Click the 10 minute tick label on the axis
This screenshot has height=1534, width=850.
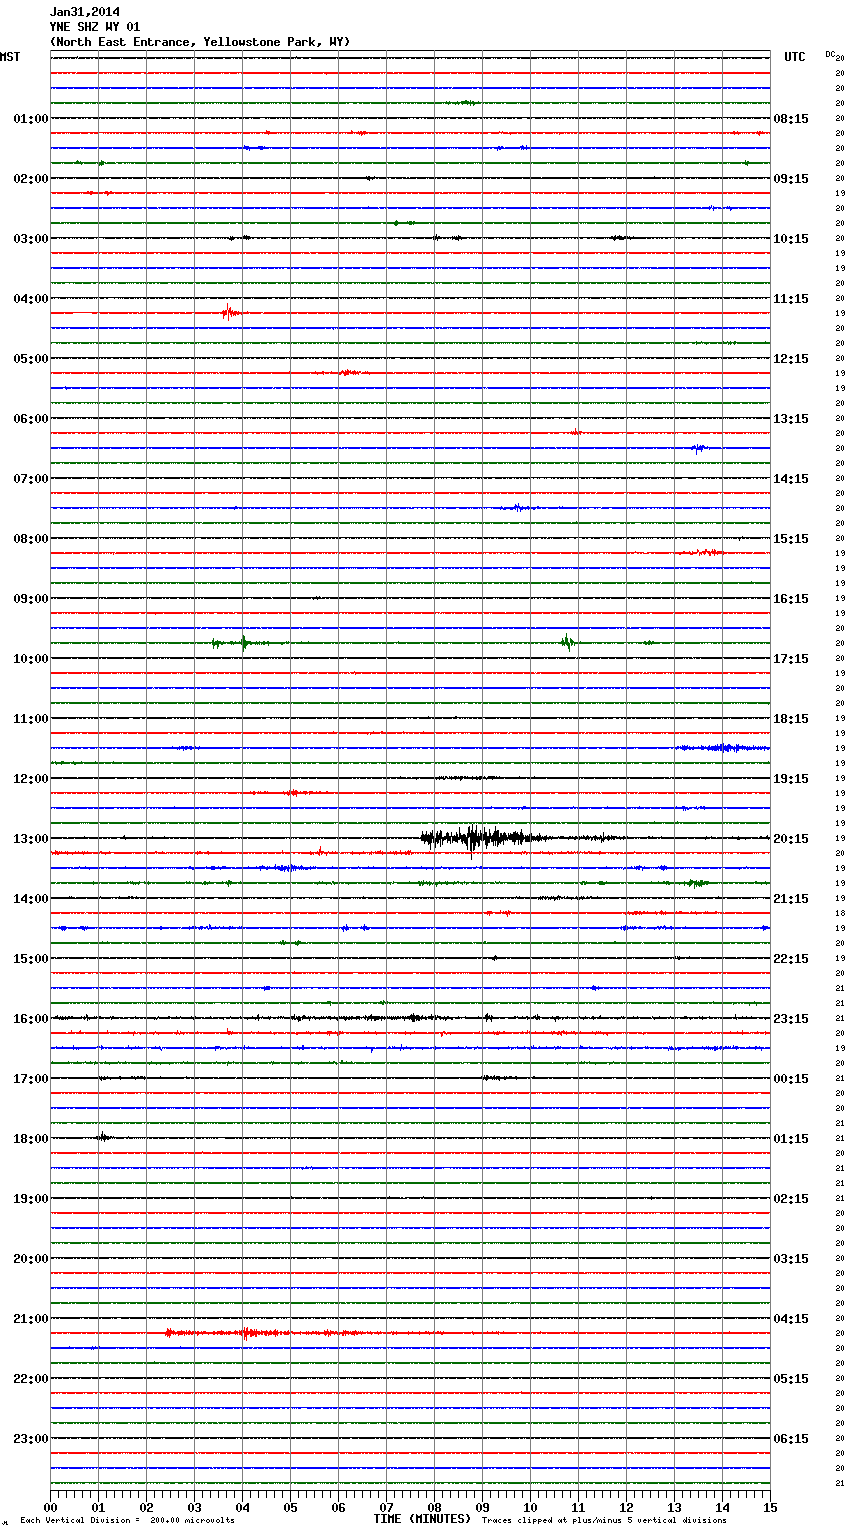coord(530,1507)
